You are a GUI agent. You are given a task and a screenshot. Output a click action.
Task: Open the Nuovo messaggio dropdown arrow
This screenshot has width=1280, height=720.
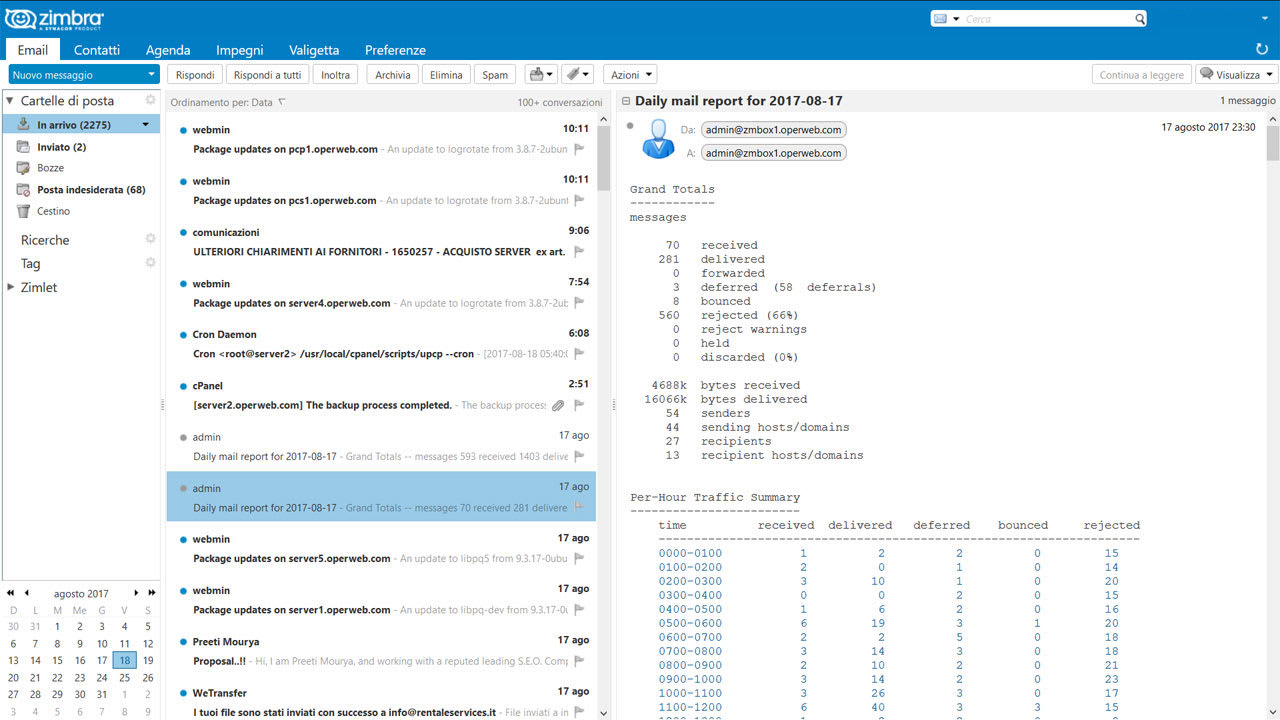151,75
